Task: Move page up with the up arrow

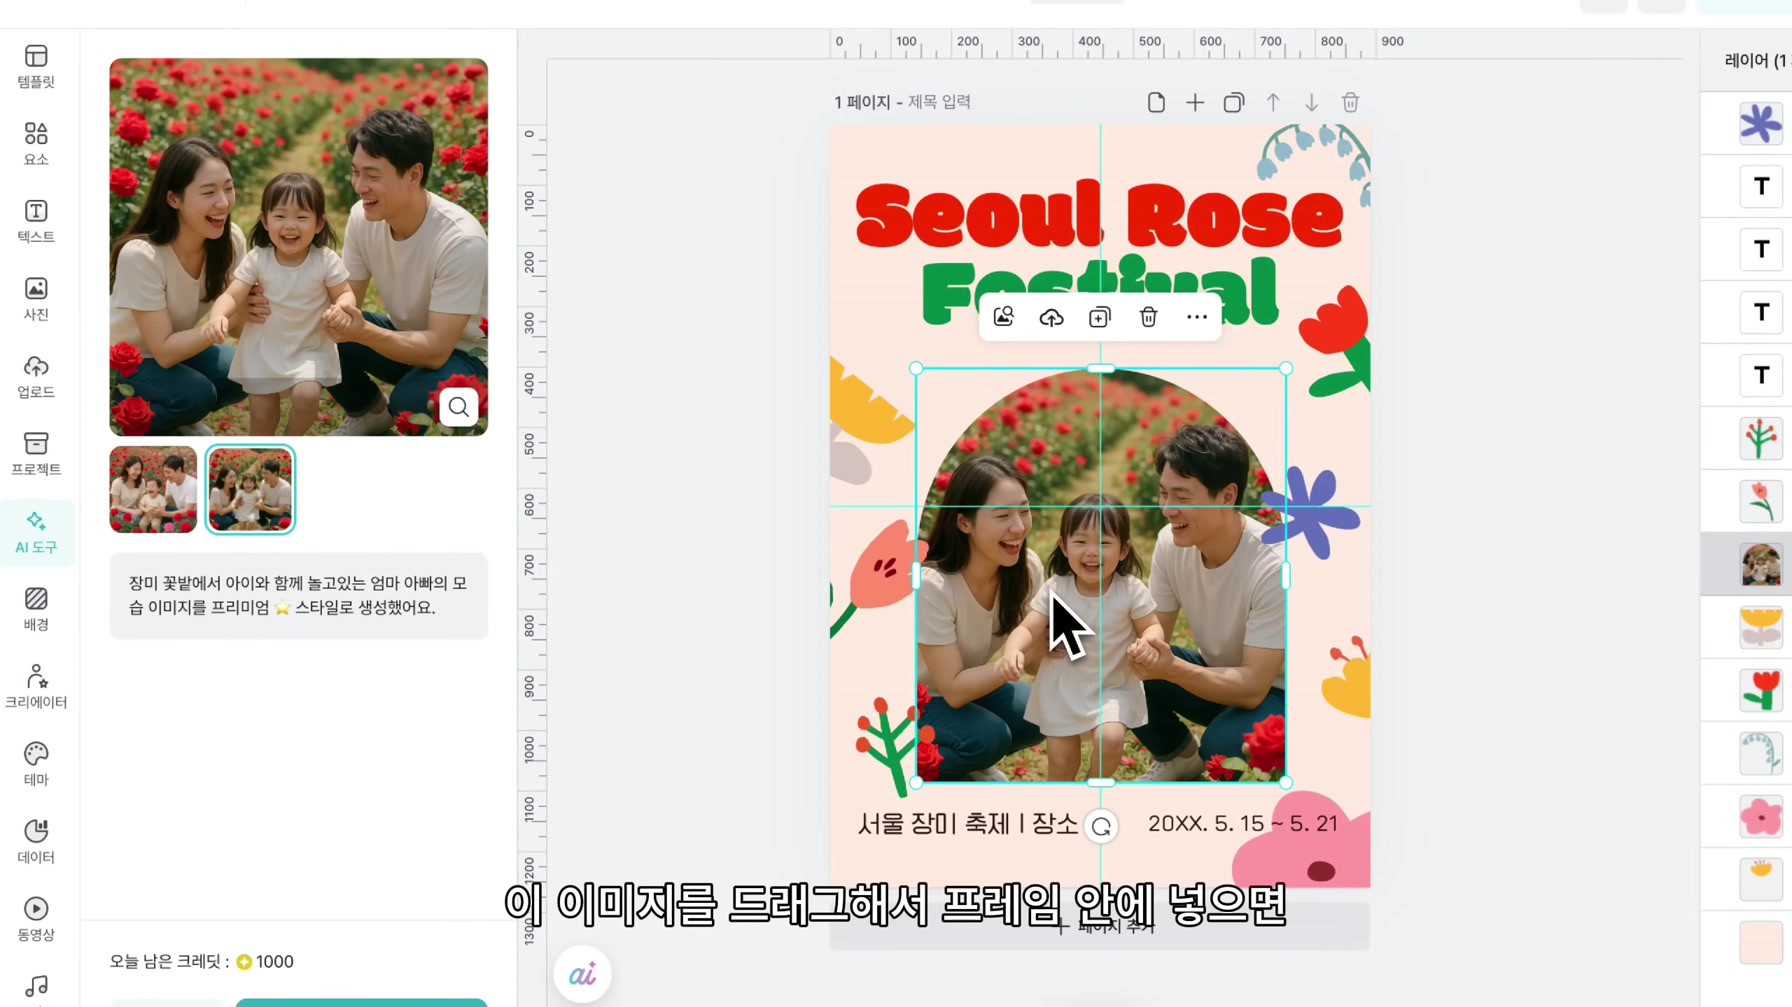Action: click(1273, 102)
